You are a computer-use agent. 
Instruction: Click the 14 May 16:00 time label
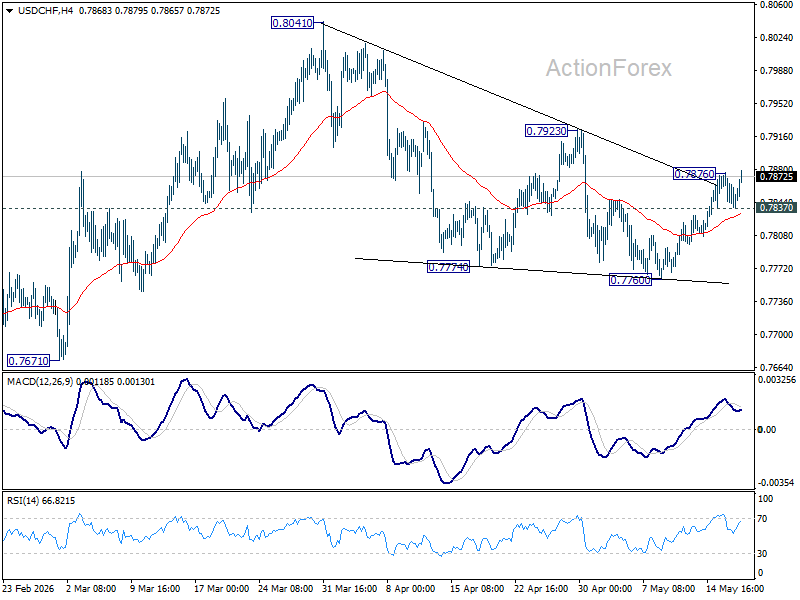click(x=735, y=588)
